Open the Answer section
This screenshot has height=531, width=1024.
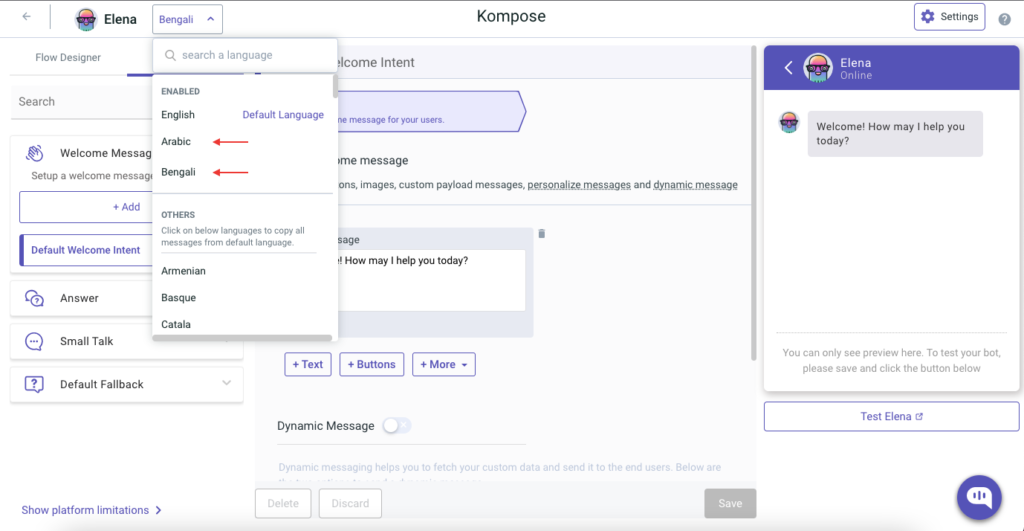81,298
